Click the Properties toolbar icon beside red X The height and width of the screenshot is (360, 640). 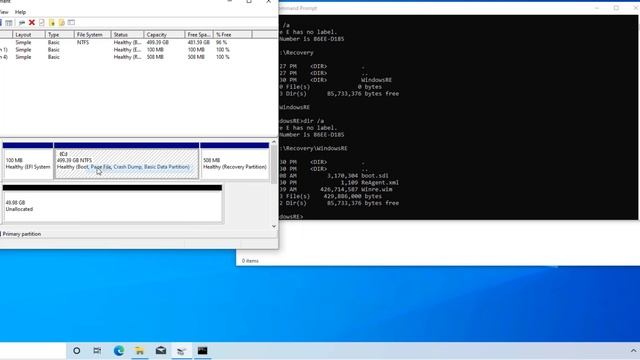42,22
